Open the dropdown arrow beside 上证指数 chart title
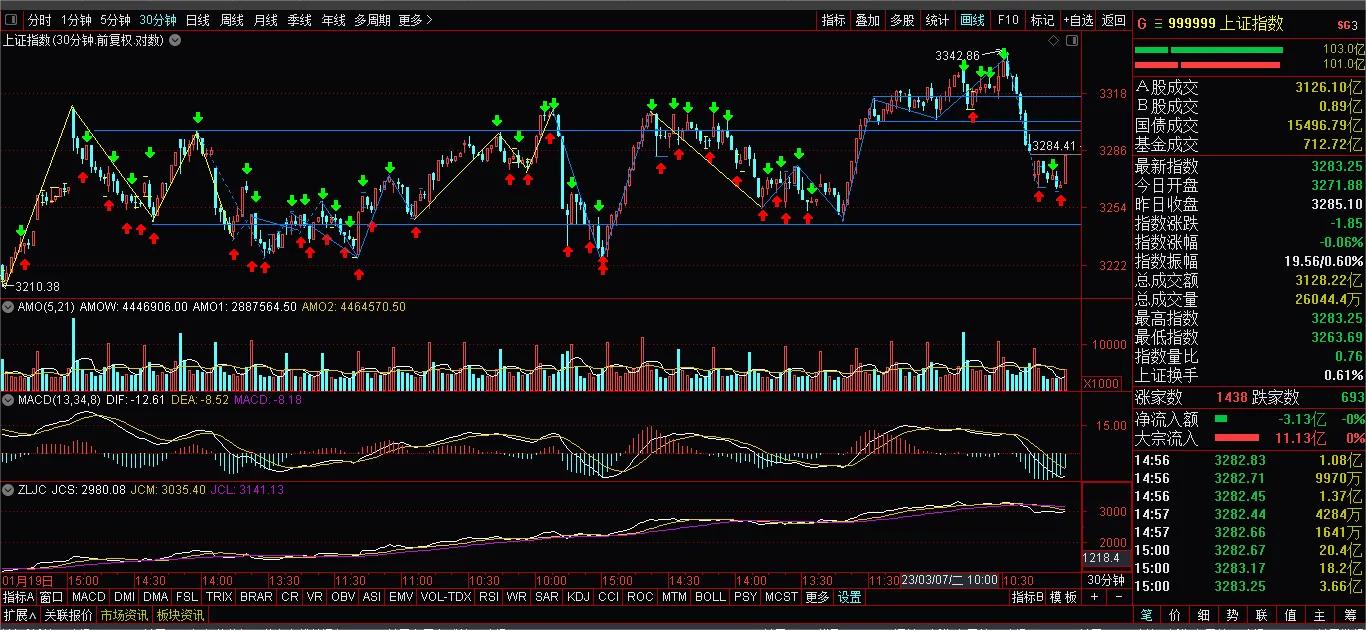The width and height of the screenshot is (1366, 630). click(x=175, y=40)
